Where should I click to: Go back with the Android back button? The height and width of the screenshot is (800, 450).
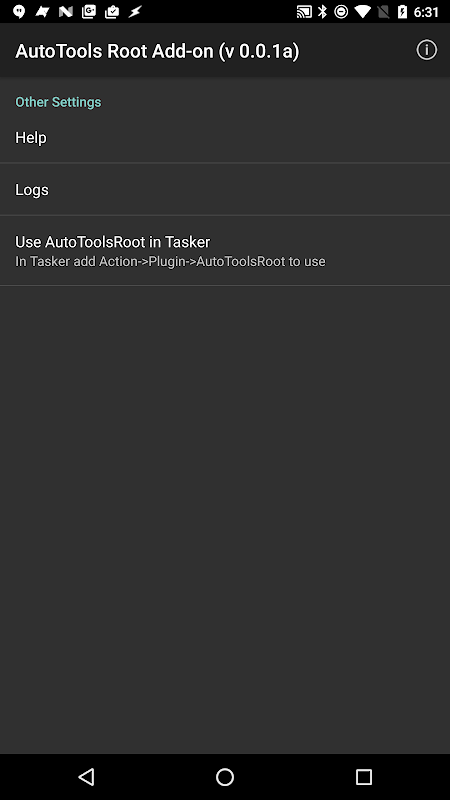[86, 777]
